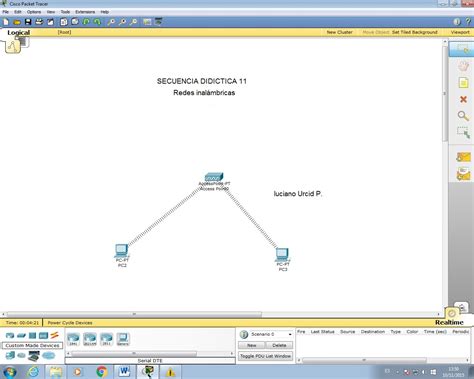474x379 pixels.
Task: Choose the Resize Shape tool
Action: click(463, 132)
